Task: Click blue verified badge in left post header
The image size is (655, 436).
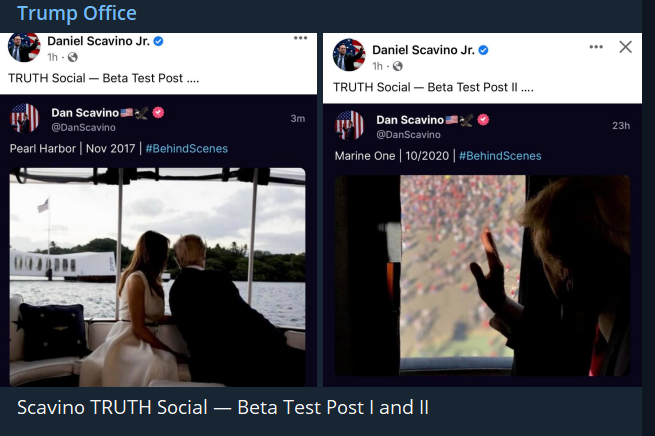Action: 158,41
